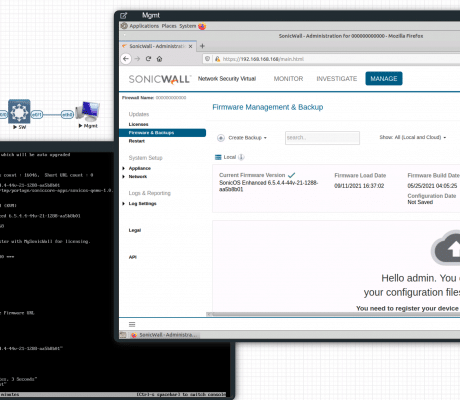The width and height of the screenshot is (460, 400).
Task: Open the Legal sidebar item
Action: tap(135, 230)
